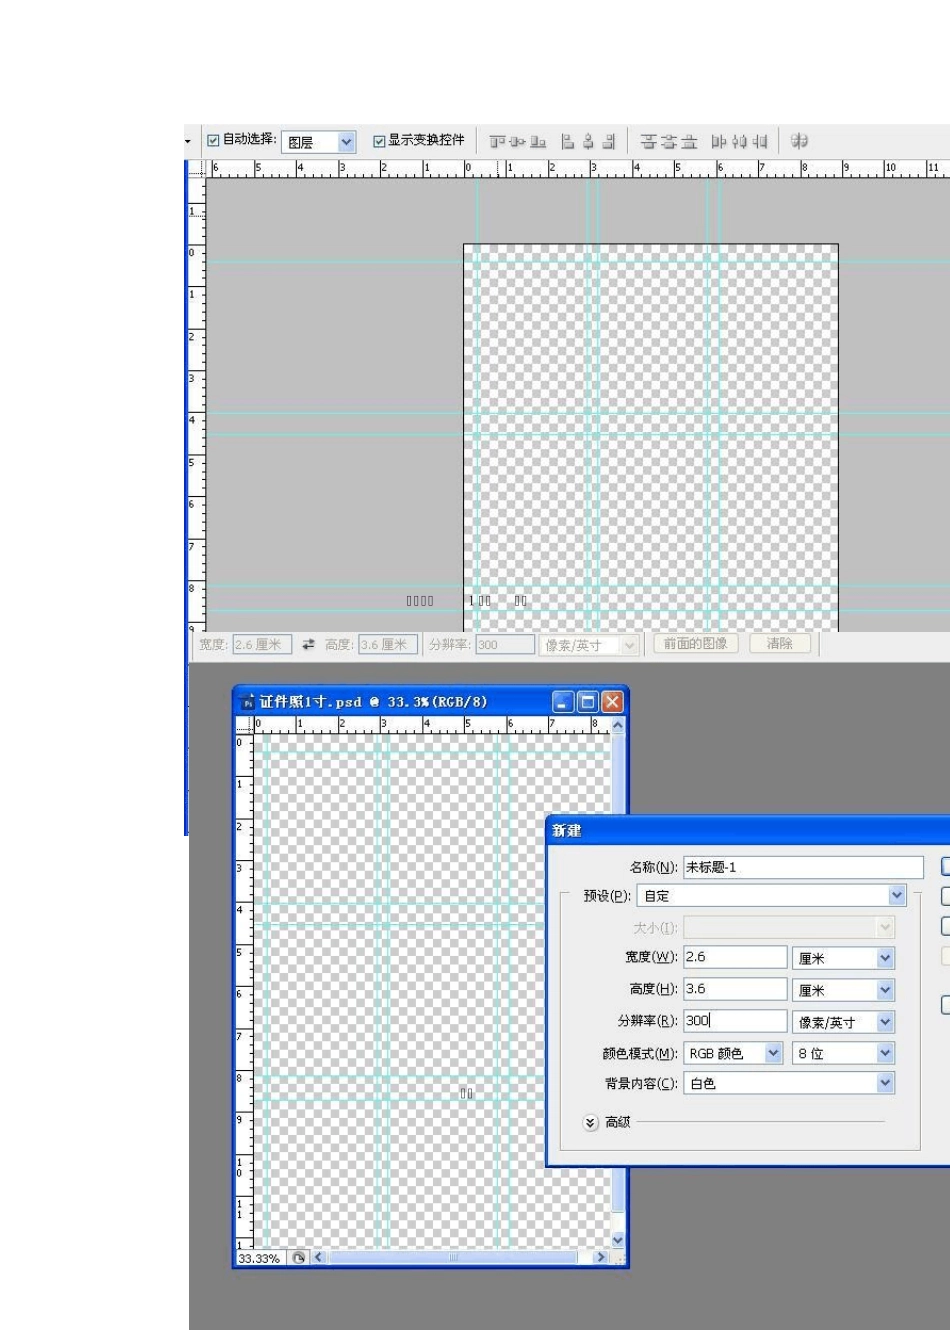
Task: Minimize the 证件照1寸.psd document window
Action: [x=563, y=702]
